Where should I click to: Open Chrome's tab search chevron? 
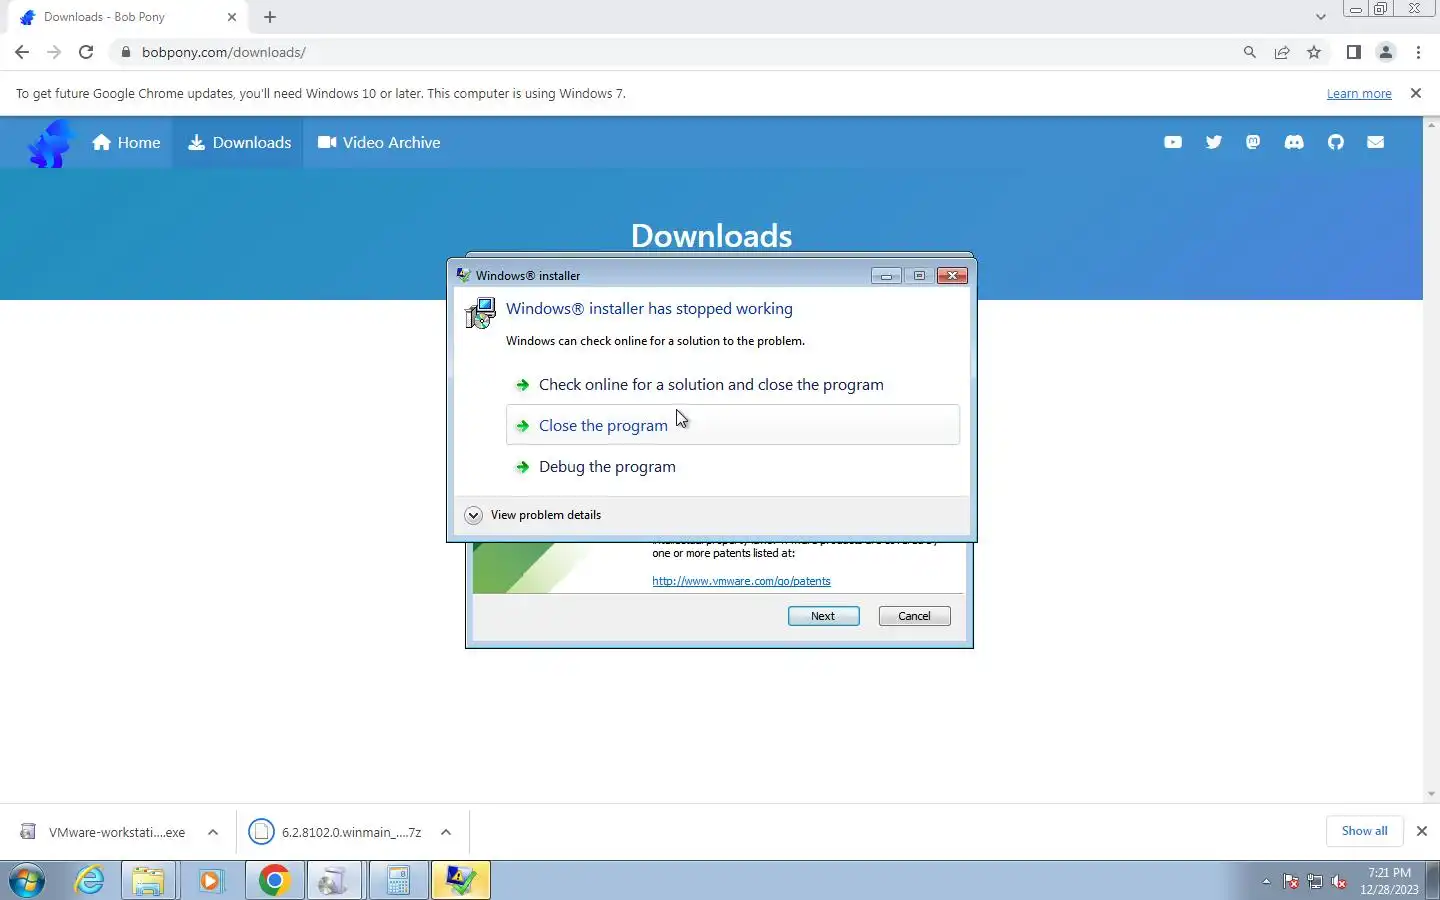tap(1321, 17)
